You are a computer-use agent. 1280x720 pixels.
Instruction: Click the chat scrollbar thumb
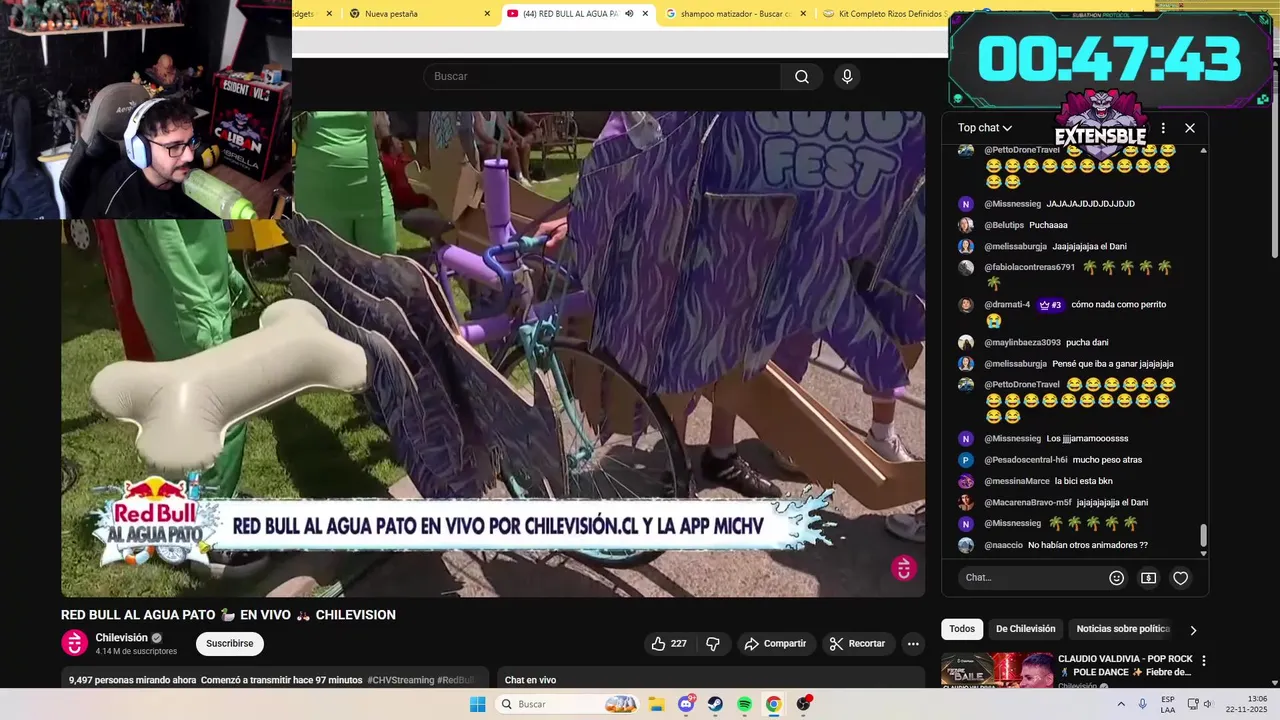(x=1203, y=536)
